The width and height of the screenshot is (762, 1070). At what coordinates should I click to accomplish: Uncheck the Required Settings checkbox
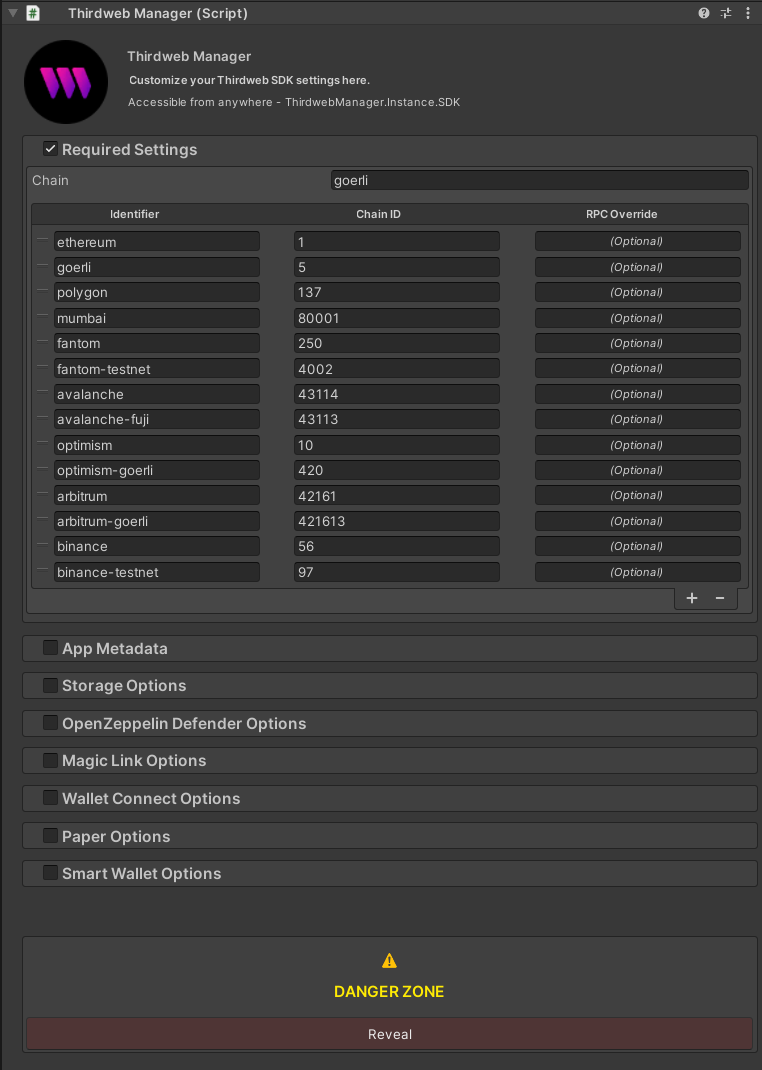point(50,149)
